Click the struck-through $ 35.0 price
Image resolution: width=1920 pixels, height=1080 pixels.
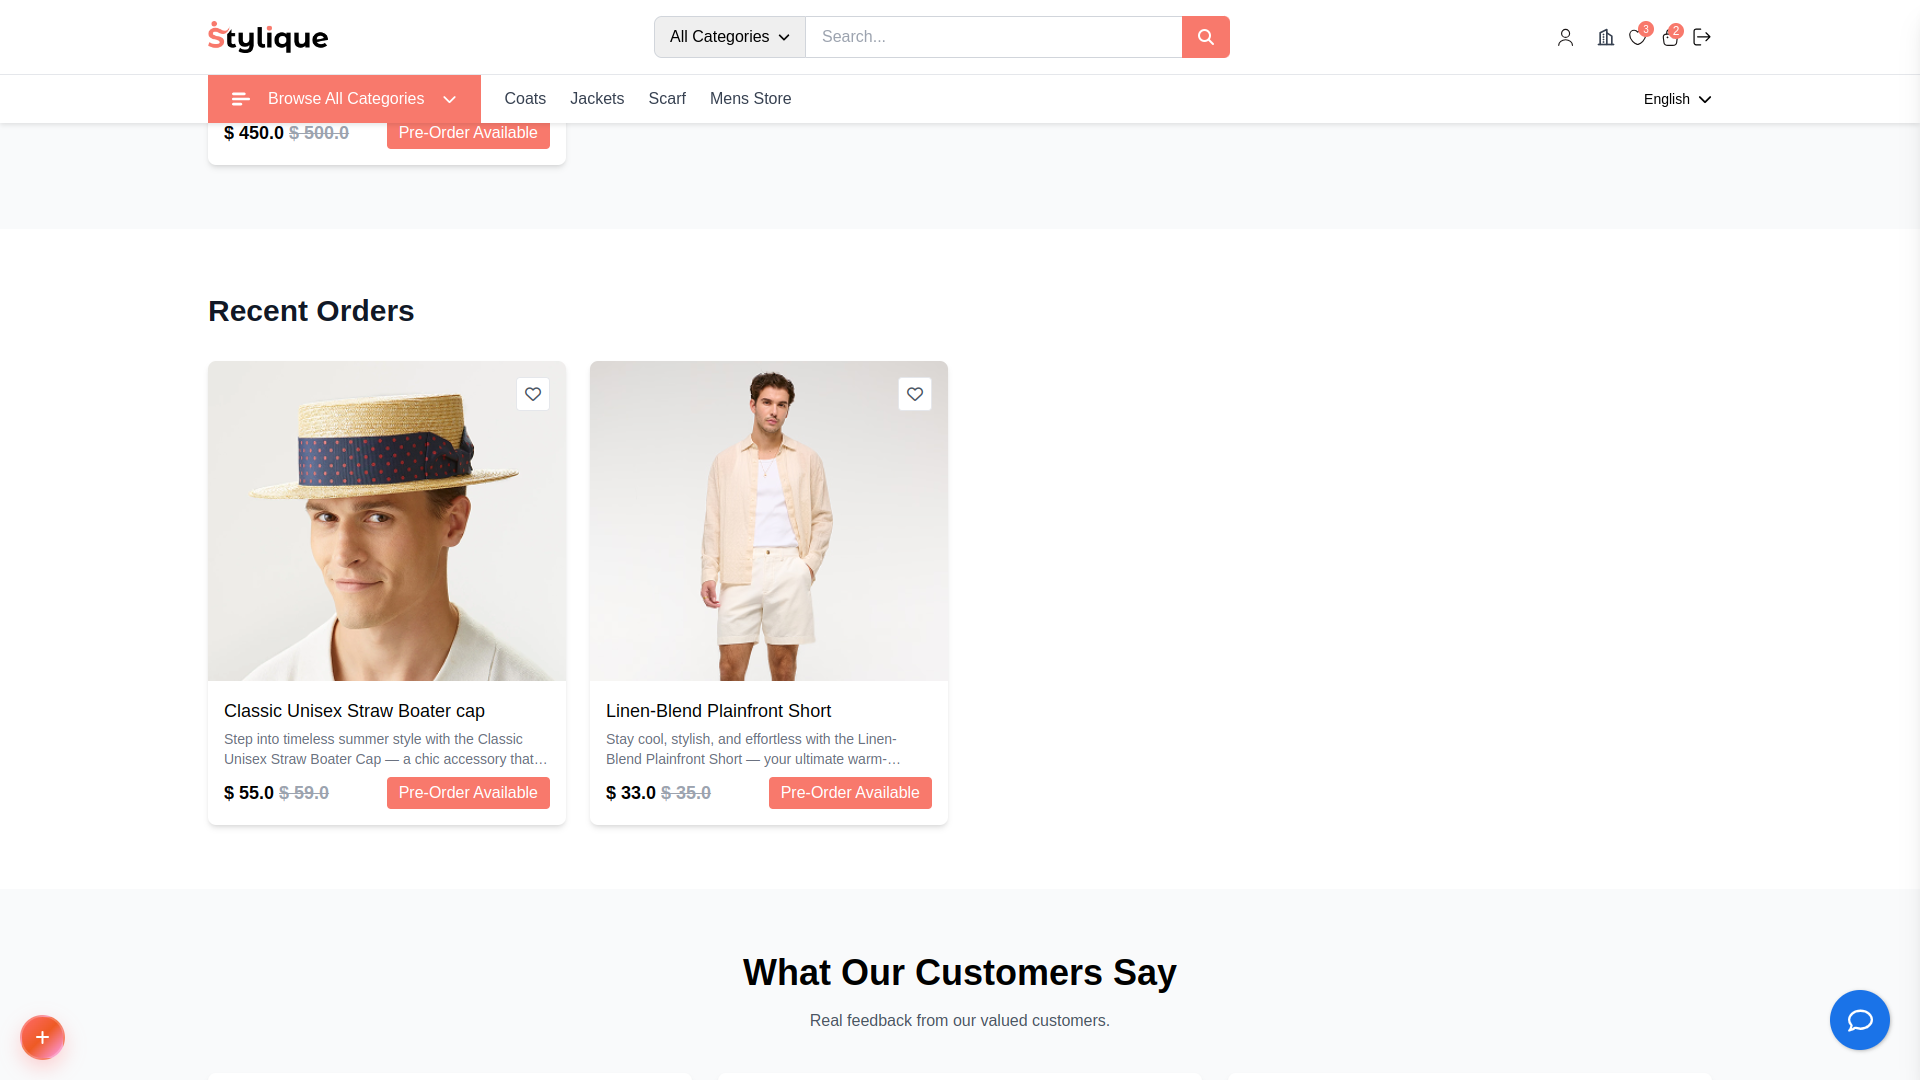pyautogui.click(x=686, y=793)
